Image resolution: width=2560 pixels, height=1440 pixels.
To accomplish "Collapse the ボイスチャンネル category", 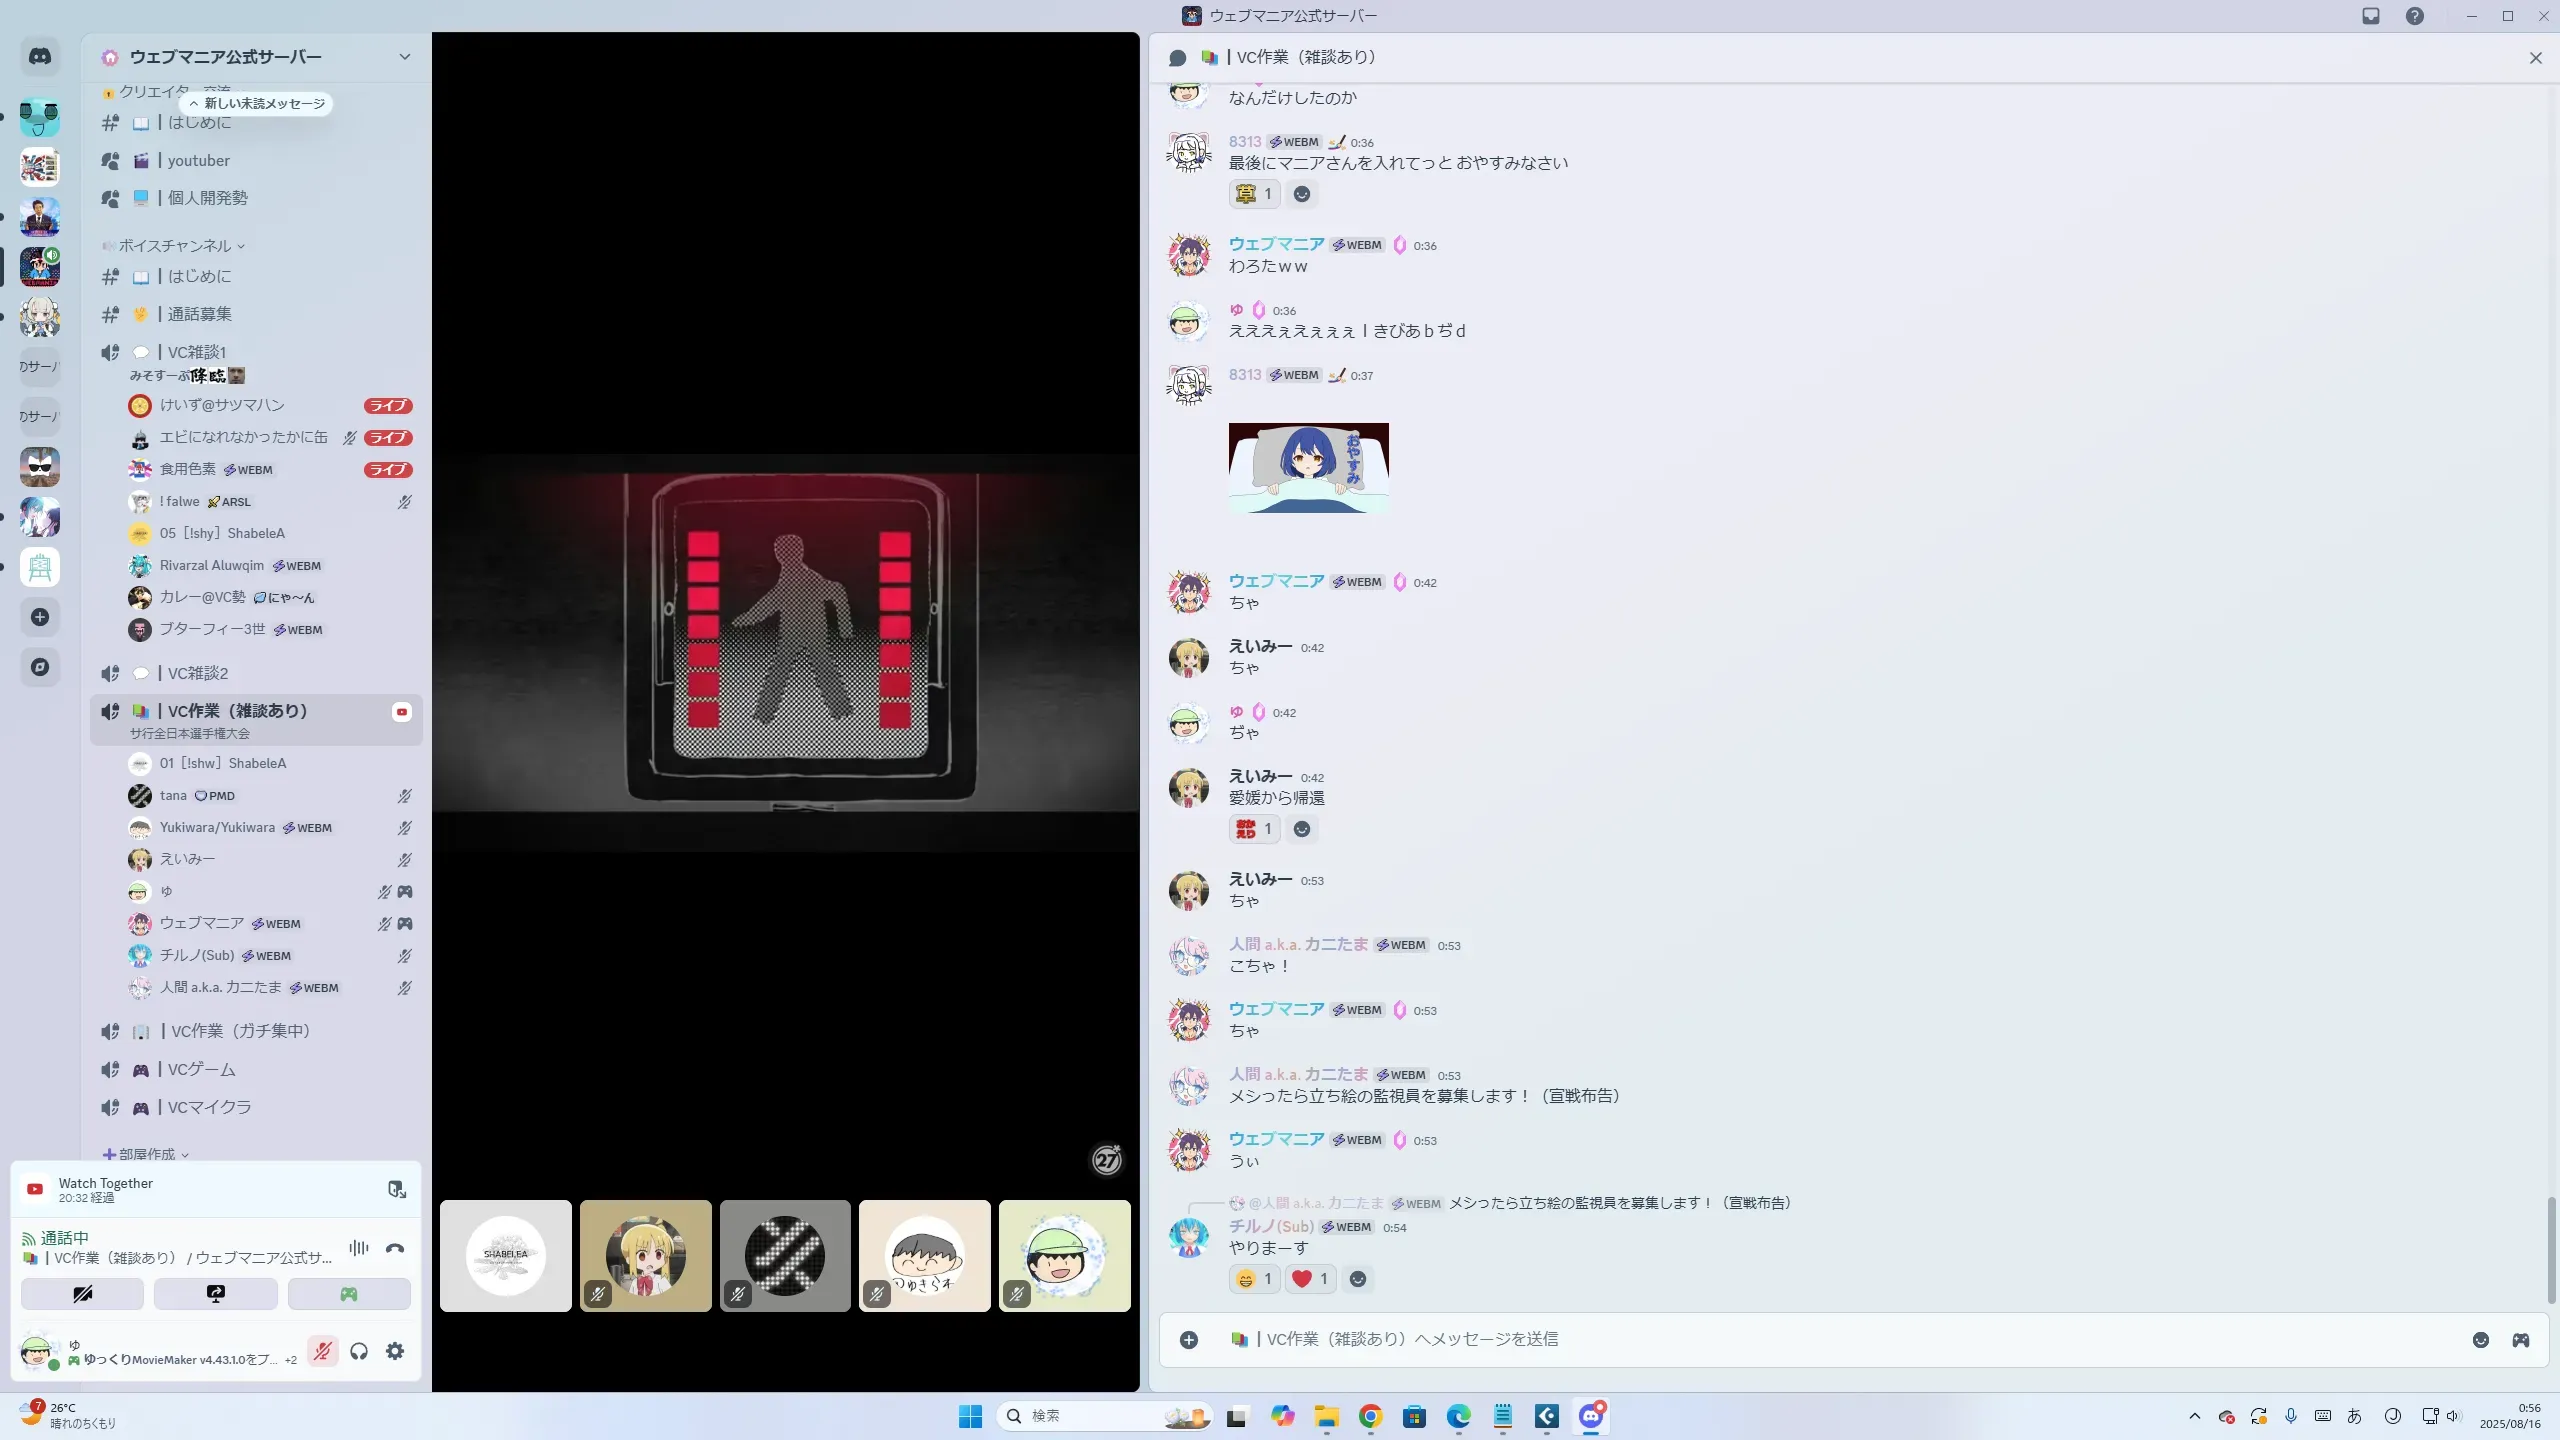I will click(175, 246).
